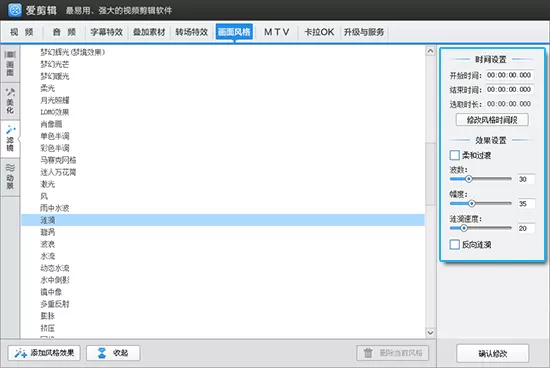Select the 梦幻辉光 (梦境效果) style
The image size is (550, 368).
pos(73,52)
